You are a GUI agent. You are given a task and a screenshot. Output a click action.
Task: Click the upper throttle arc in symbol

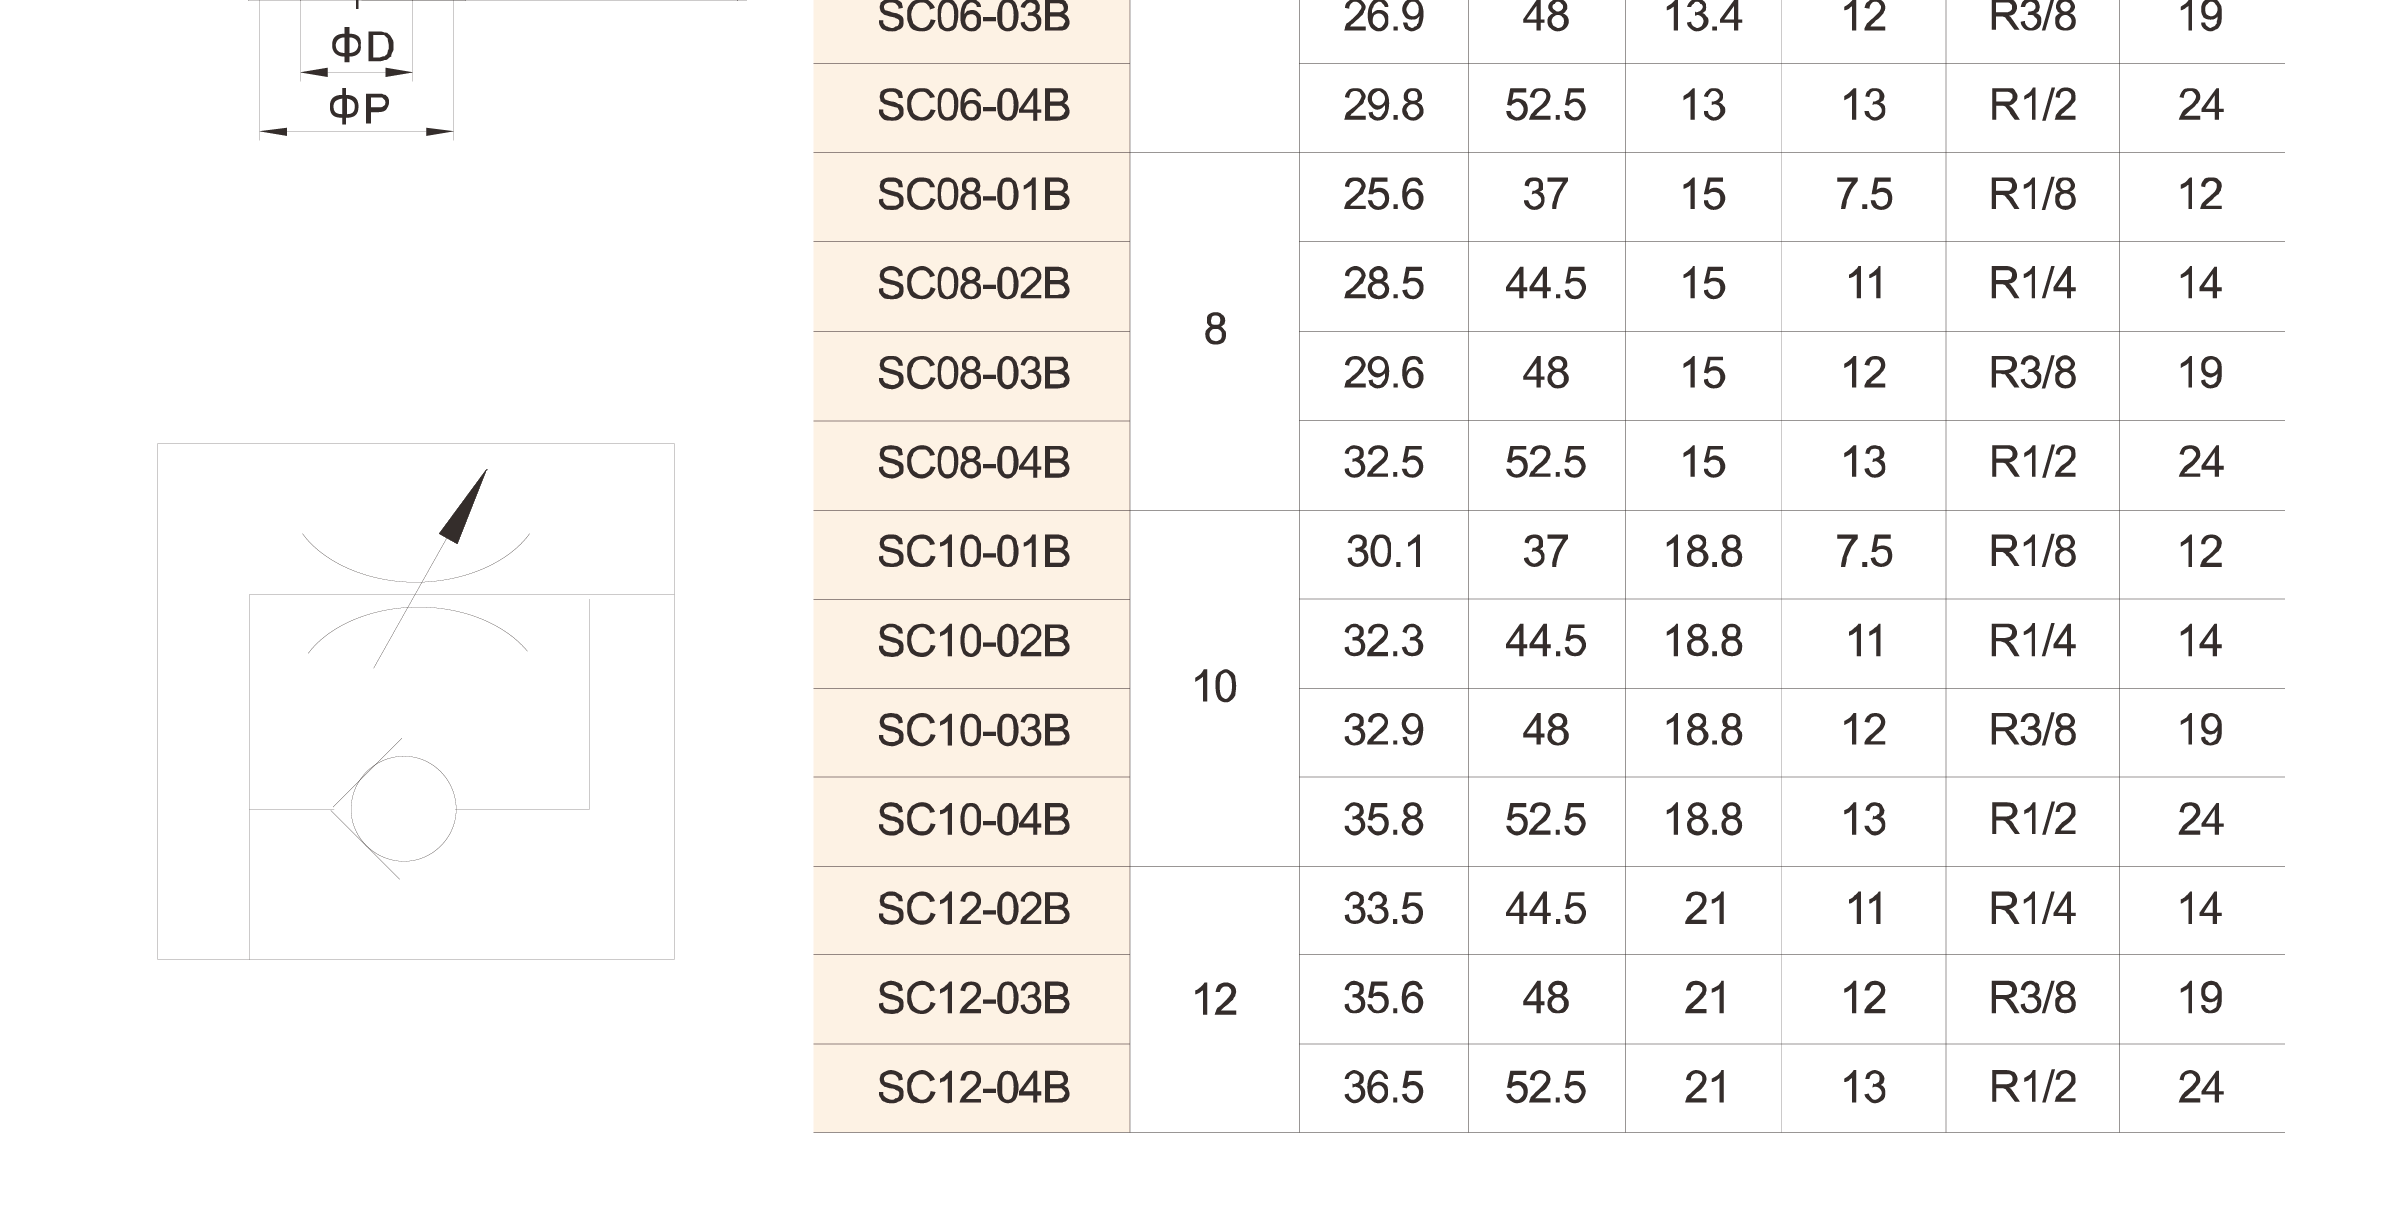click(416, 560)
